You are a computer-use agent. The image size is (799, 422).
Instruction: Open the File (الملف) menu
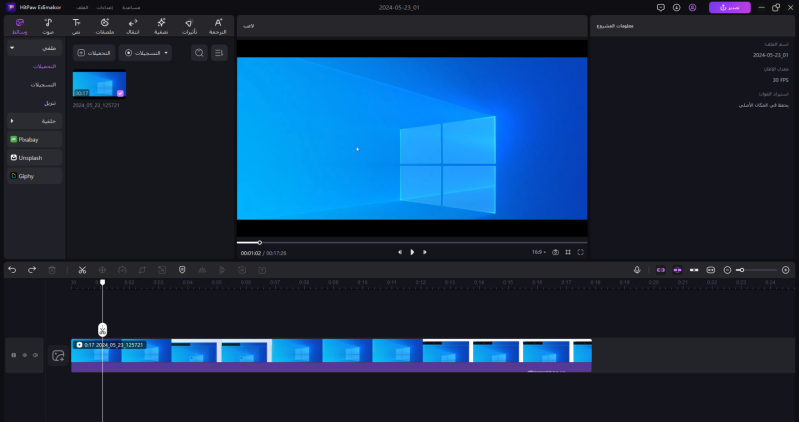[82, 8]
